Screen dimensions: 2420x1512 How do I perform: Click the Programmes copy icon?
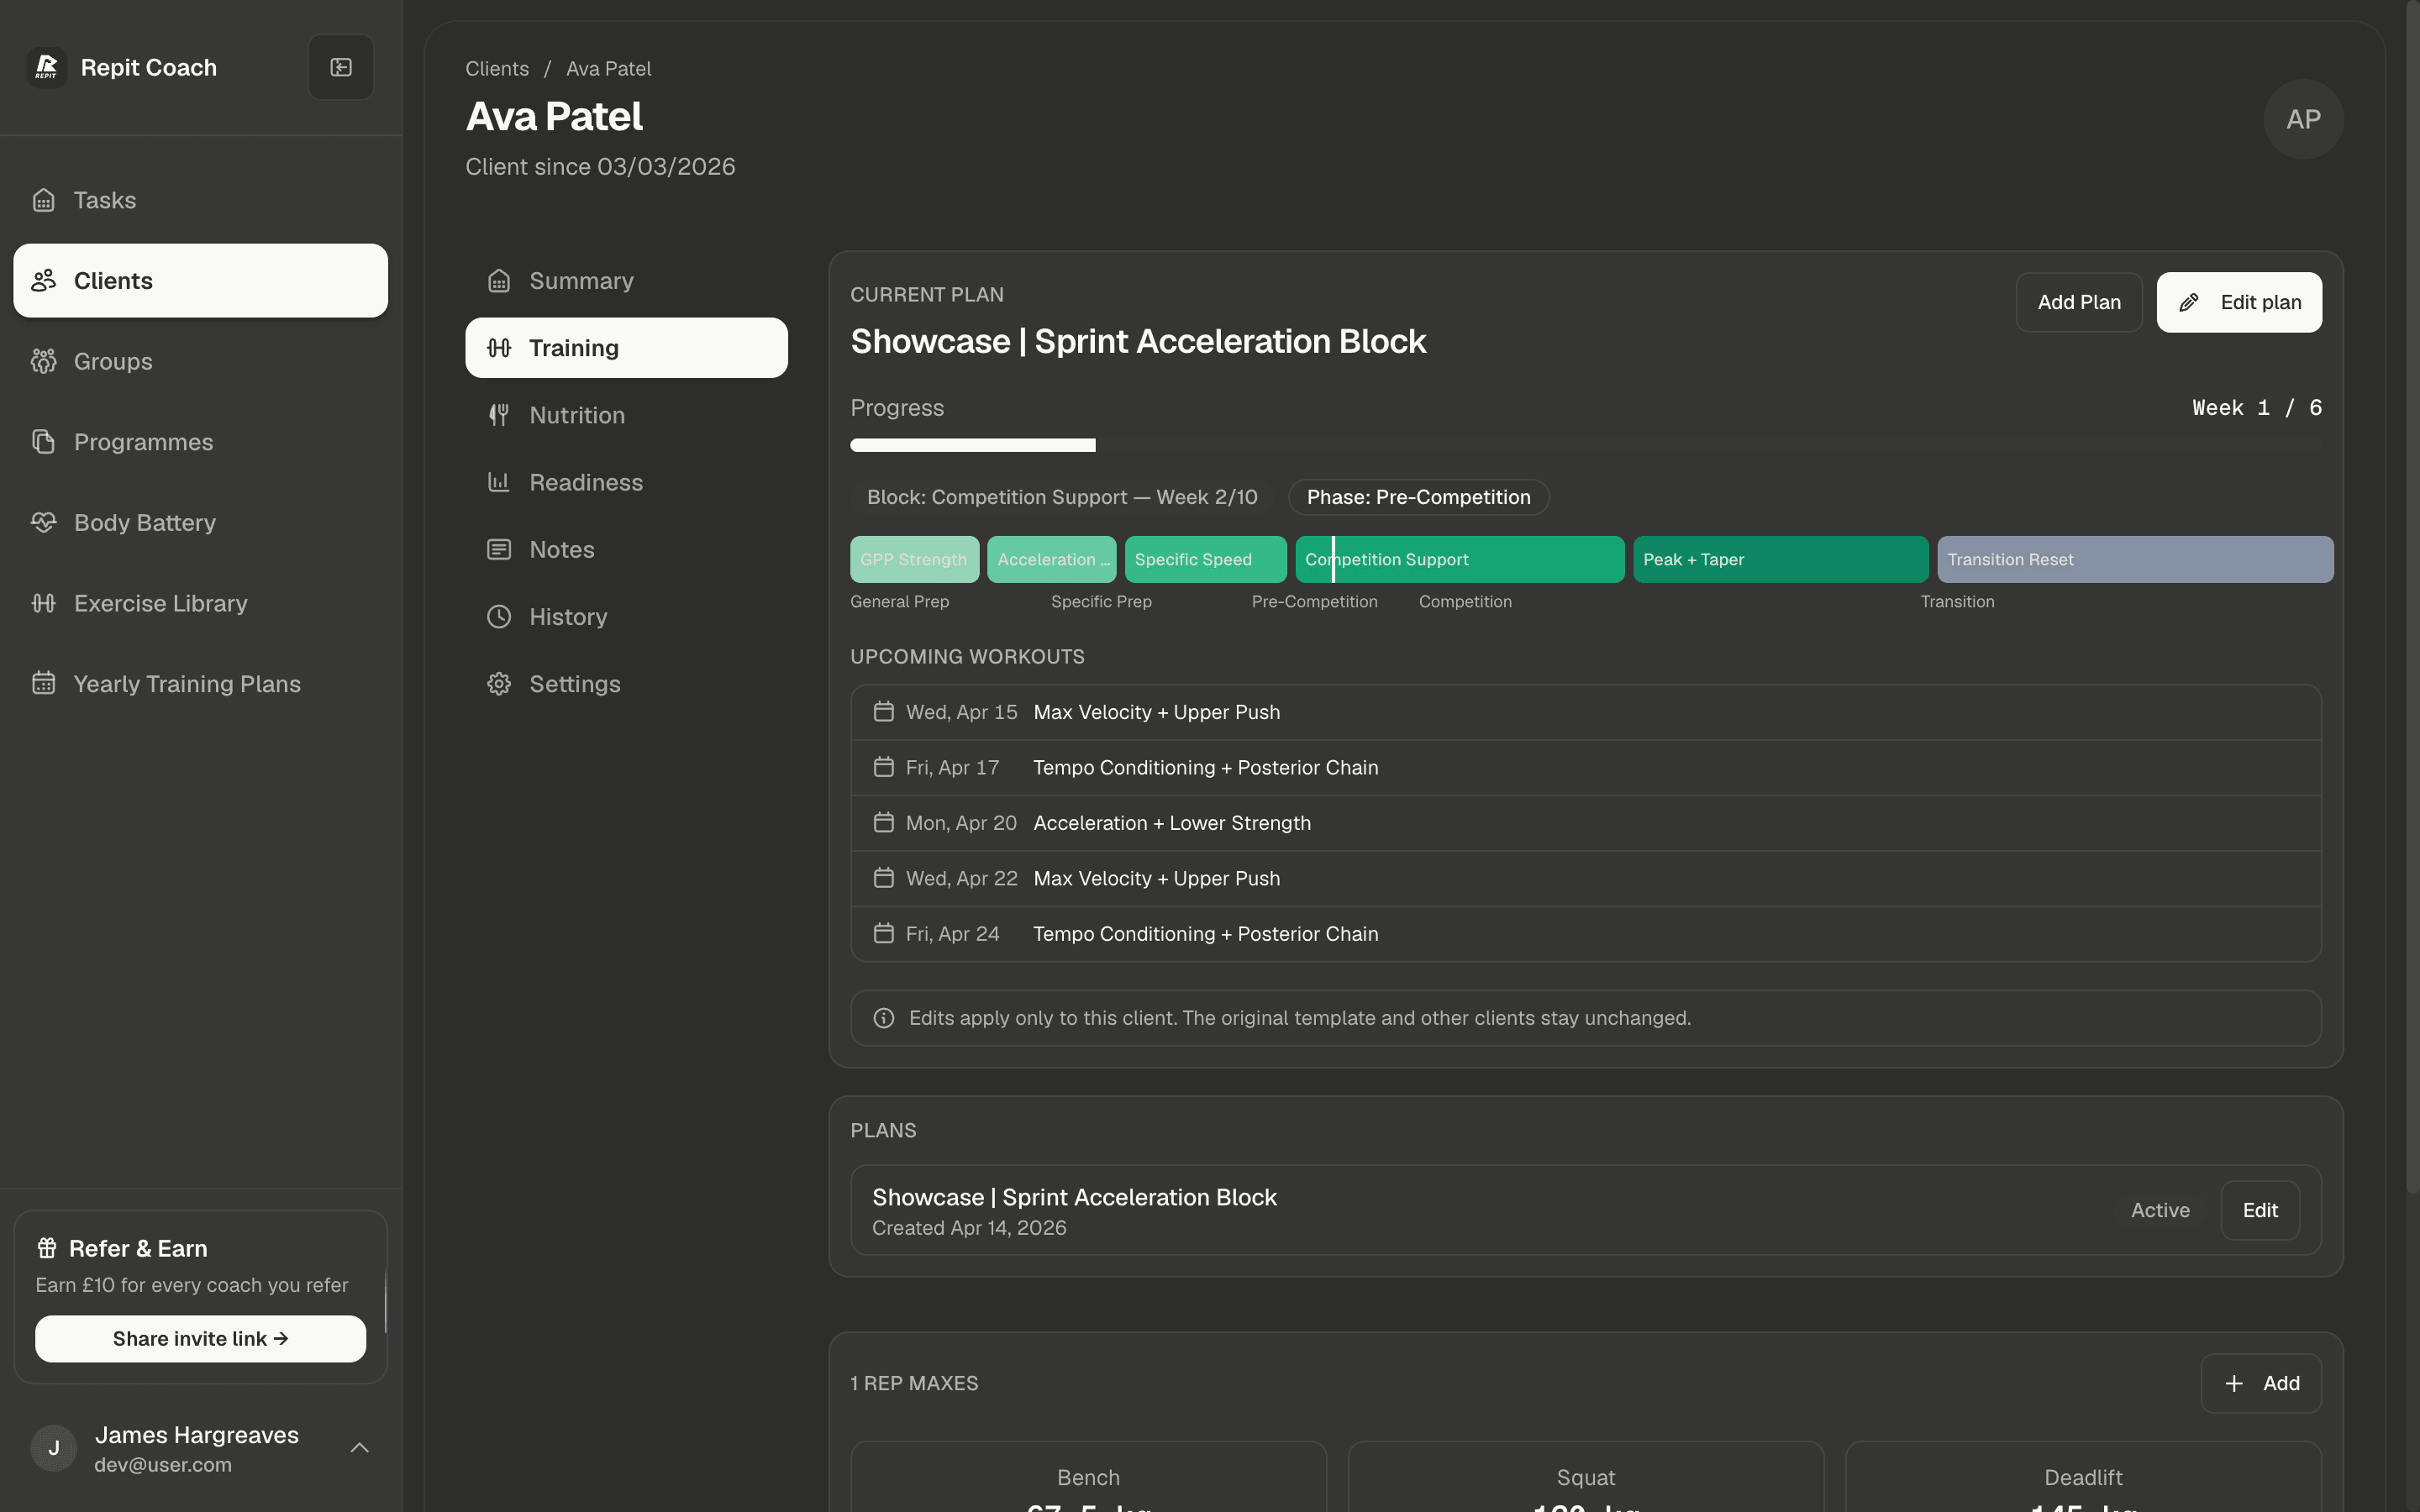(43, 442)
